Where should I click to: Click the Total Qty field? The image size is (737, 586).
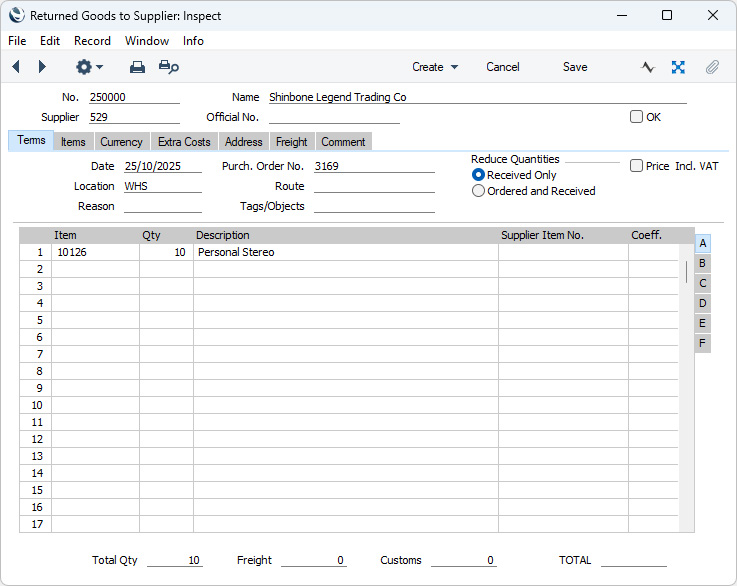[175, 560]
